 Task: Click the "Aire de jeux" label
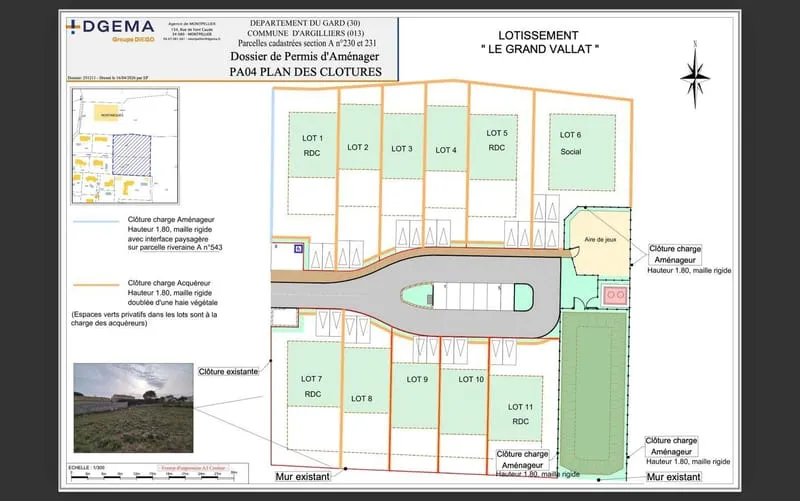[601, 239]
